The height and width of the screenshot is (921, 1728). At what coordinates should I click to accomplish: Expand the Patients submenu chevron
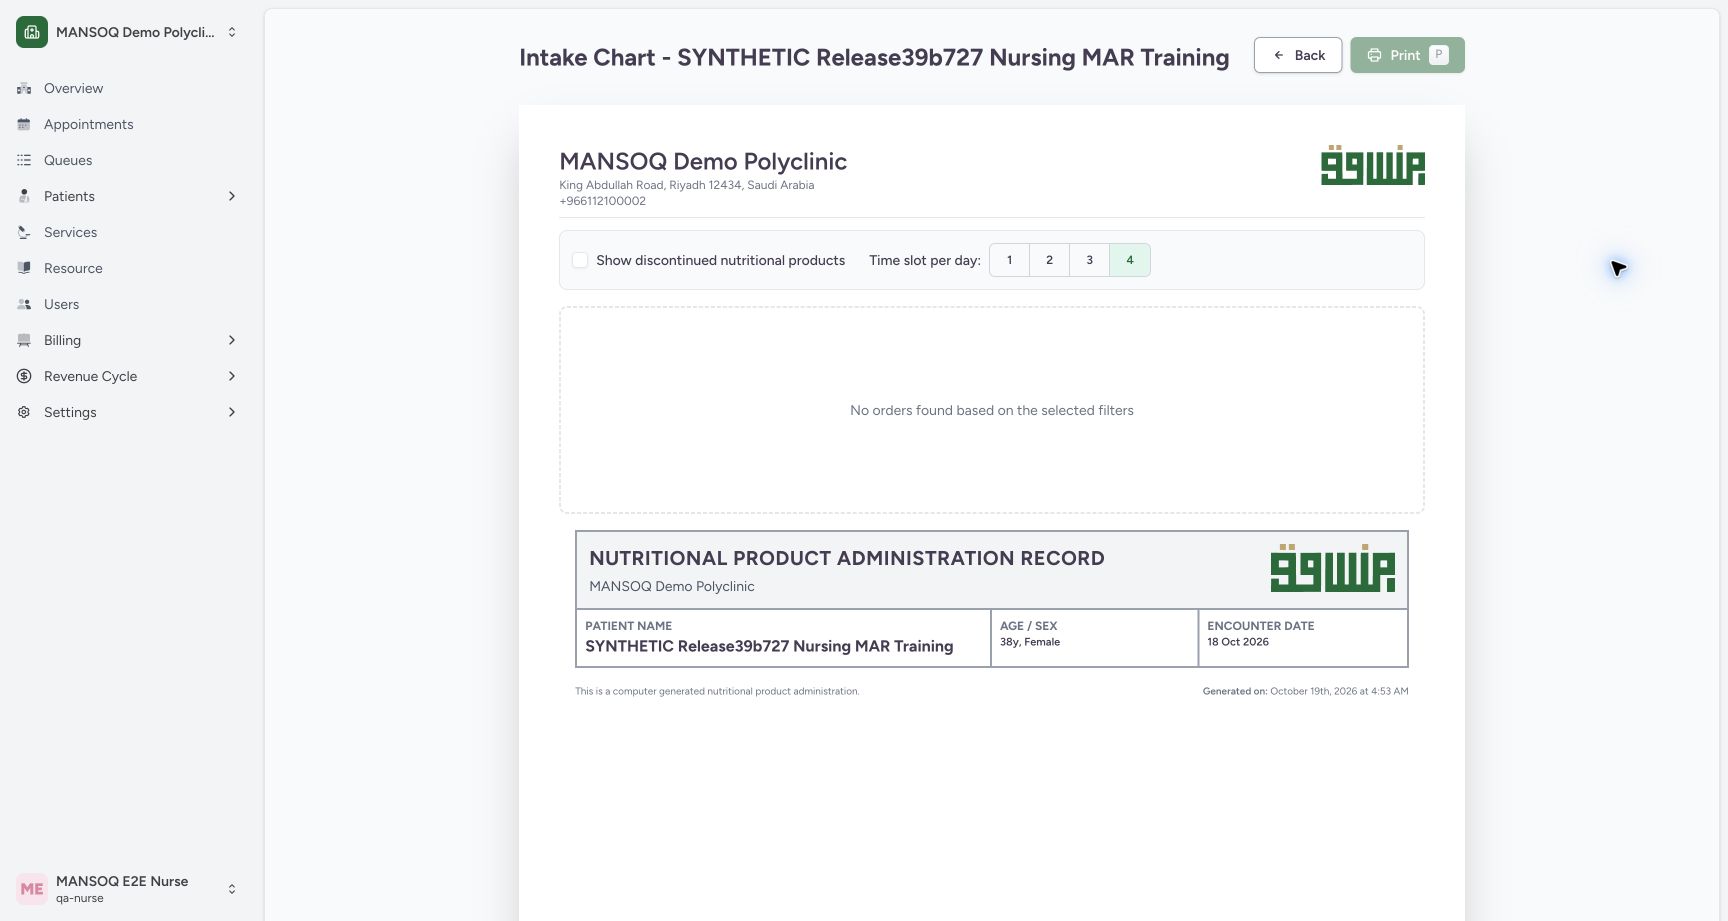[232, 196]
